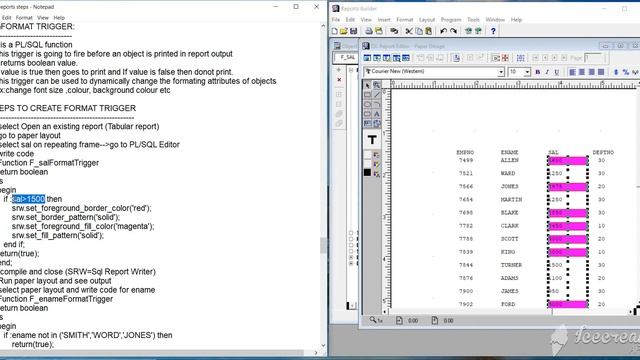Select the Magnify tool in tool palette
Image resolution: width=640 pixels, height=360 pixels.
(x=376, y=85)
